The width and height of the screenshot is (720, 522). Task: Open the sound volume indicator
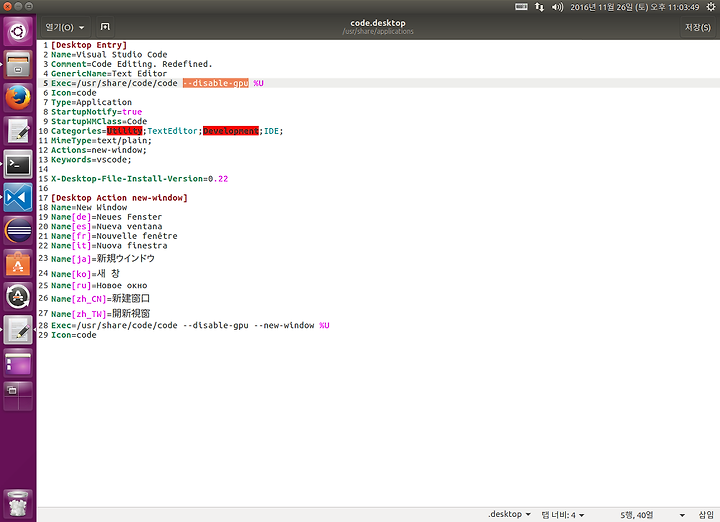pos(557,7)
